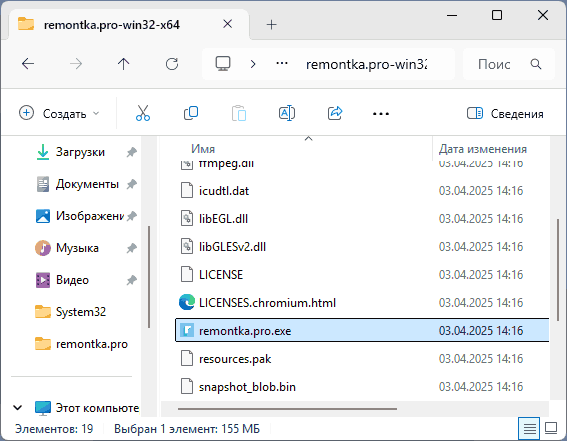Select the resources.pak file
The width and height of the screenshot is (567, 441).
coord(235,359)
